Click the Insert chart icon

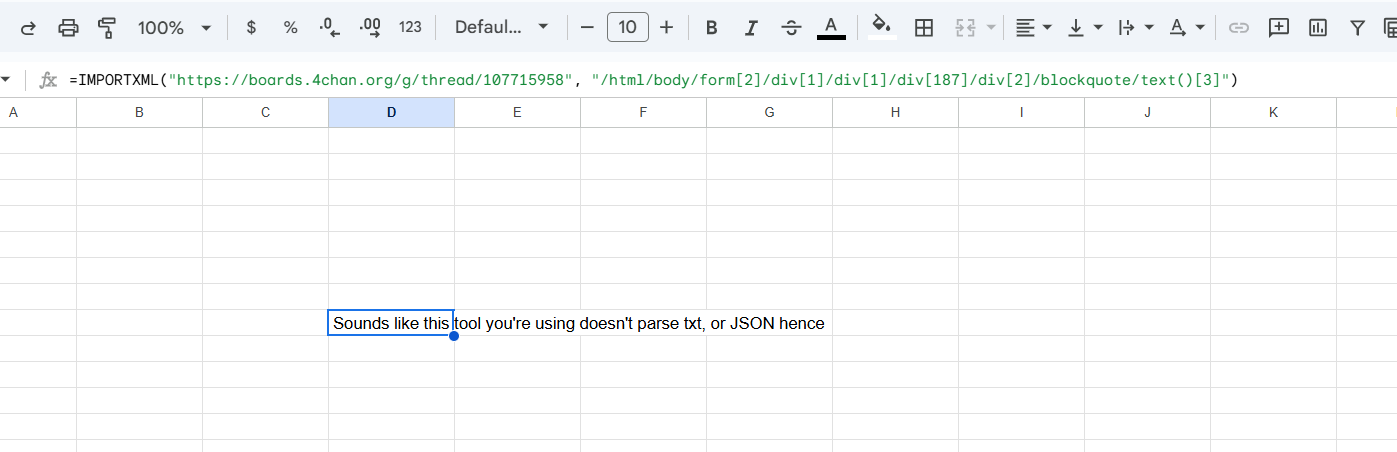point(1318,27)
